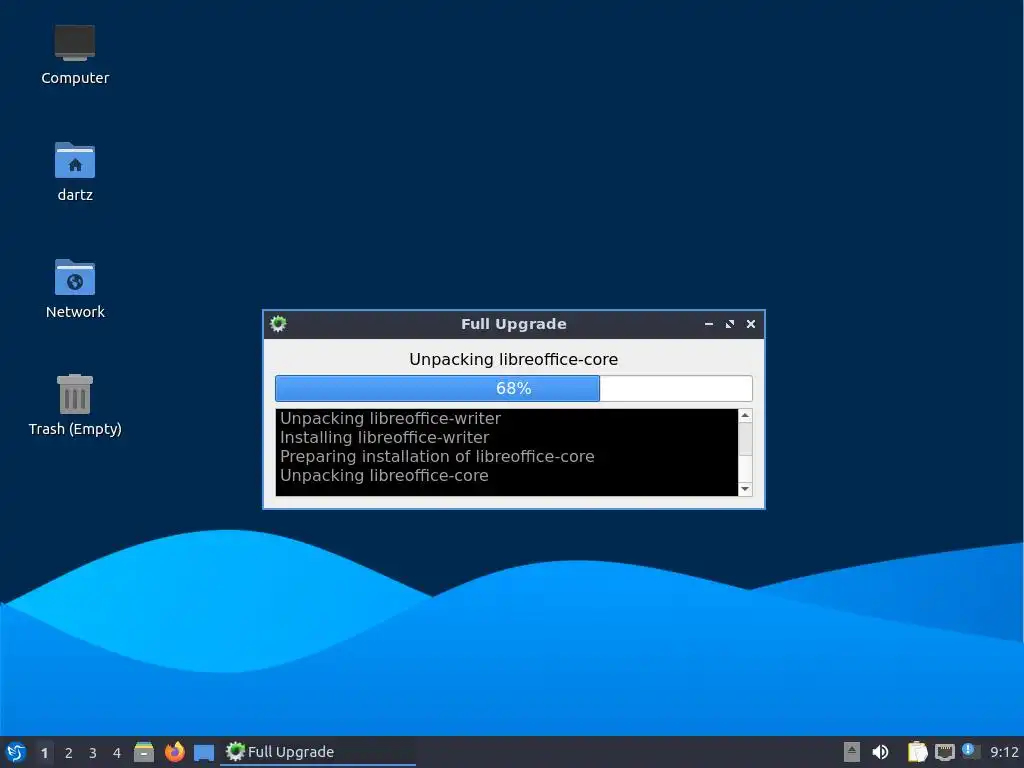Screen dimensions: 1024x768
Task: Minimize the Full Upgrade window
Action: (709, 324)
